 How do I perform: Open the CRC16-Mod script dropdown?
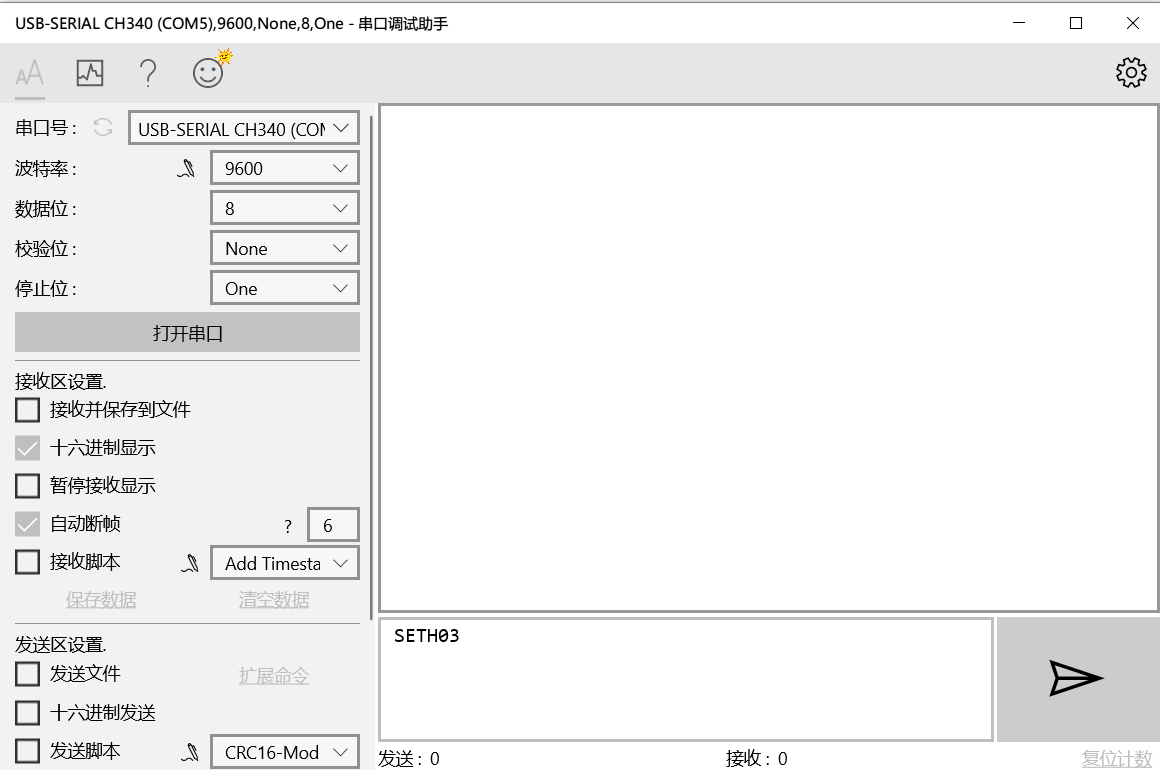coord(285,752)
